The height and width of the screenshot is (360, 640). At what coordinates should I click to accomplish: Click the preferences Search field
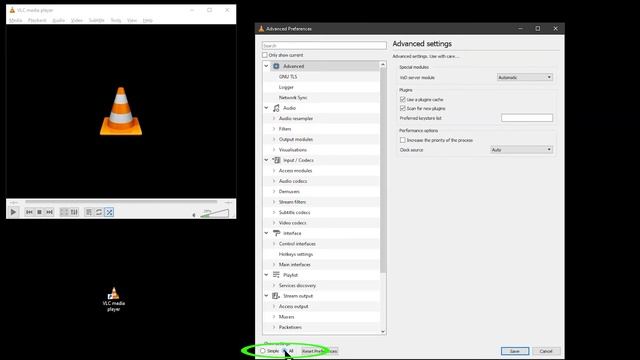tap(324, 45)
